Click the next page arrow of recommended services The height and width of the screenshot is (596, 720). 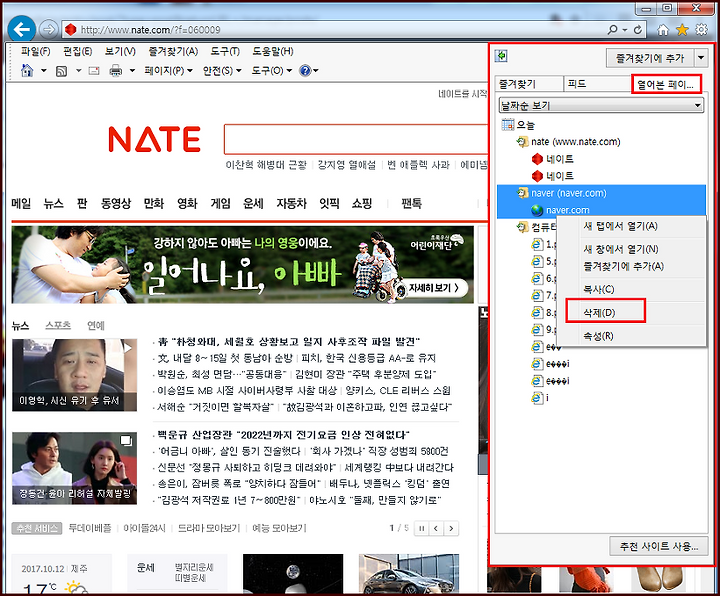click(x=451, y=529)
